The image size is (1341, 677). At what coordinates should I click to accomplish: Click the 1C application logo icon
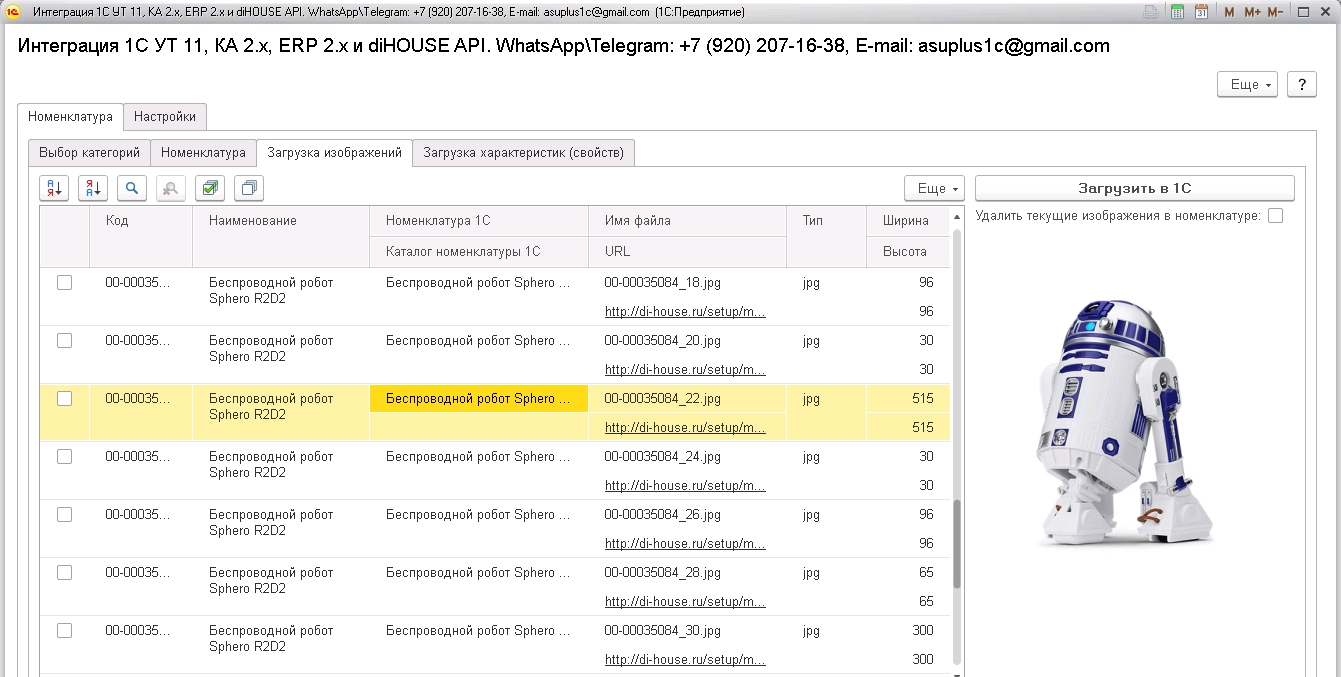[x=13, y=12]
